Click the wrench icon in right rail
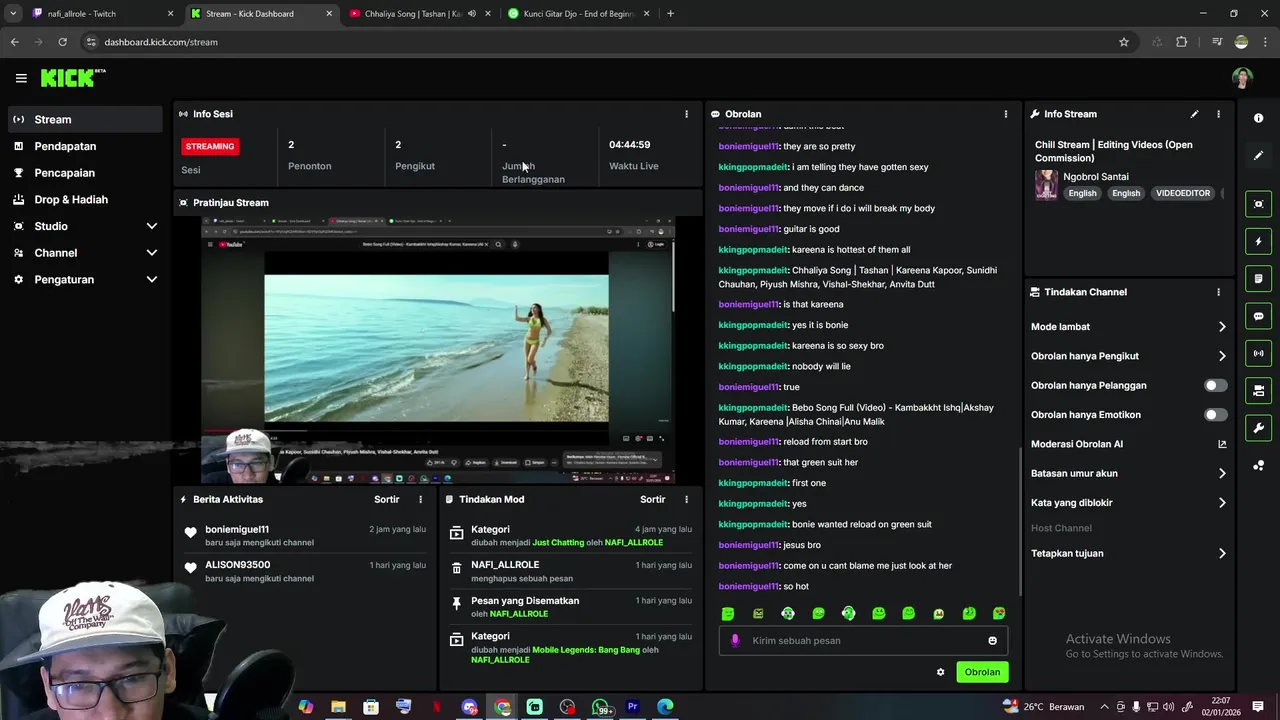 pyautogui.click(x=1258, y=428)
